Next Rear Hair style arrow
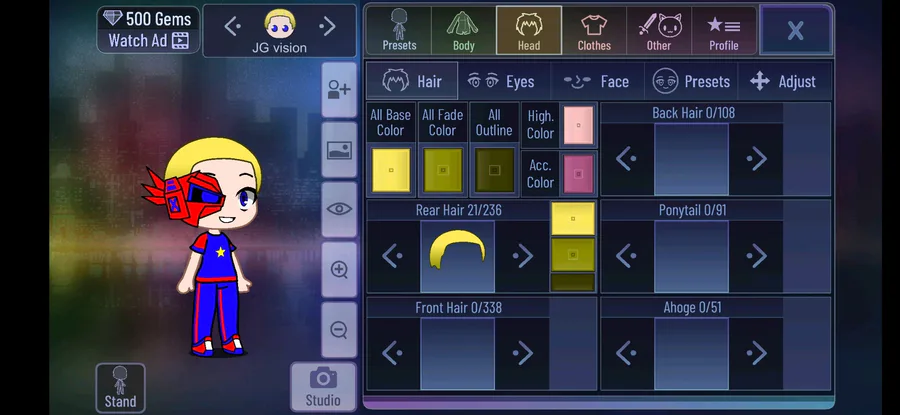 click(x=522, y=256)
